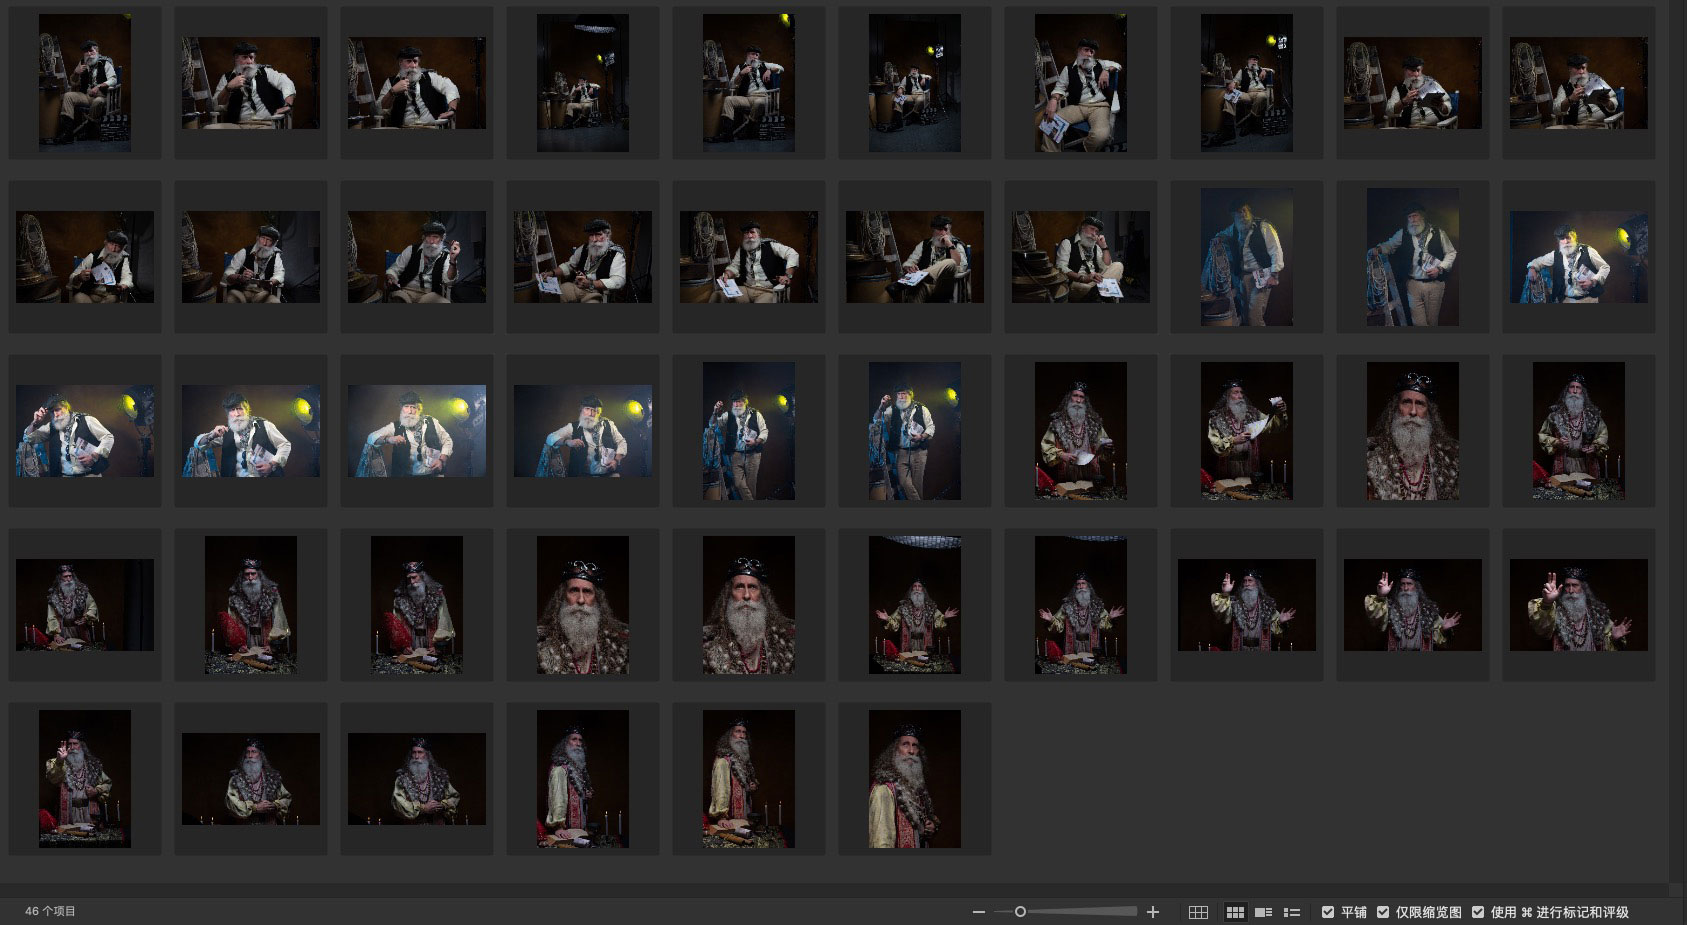Select the last thumbnail in the fourth row
Image resolution: width=1687 pixels, height=925 pixels.
pos(1578,605)
